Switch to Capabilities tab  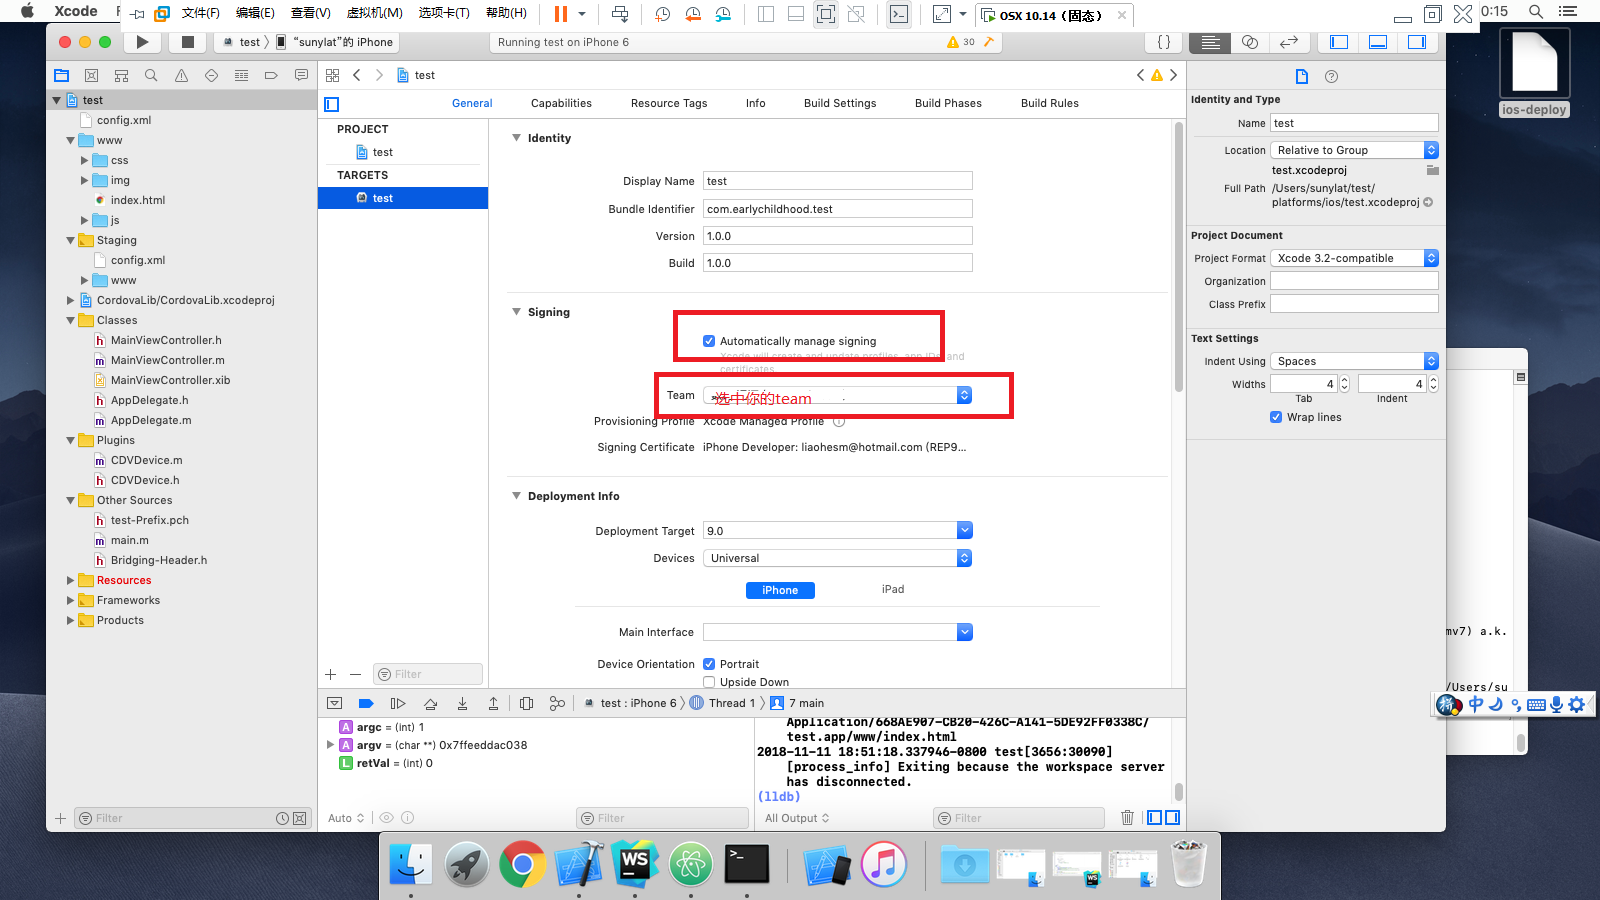click(x=561, y=103)
